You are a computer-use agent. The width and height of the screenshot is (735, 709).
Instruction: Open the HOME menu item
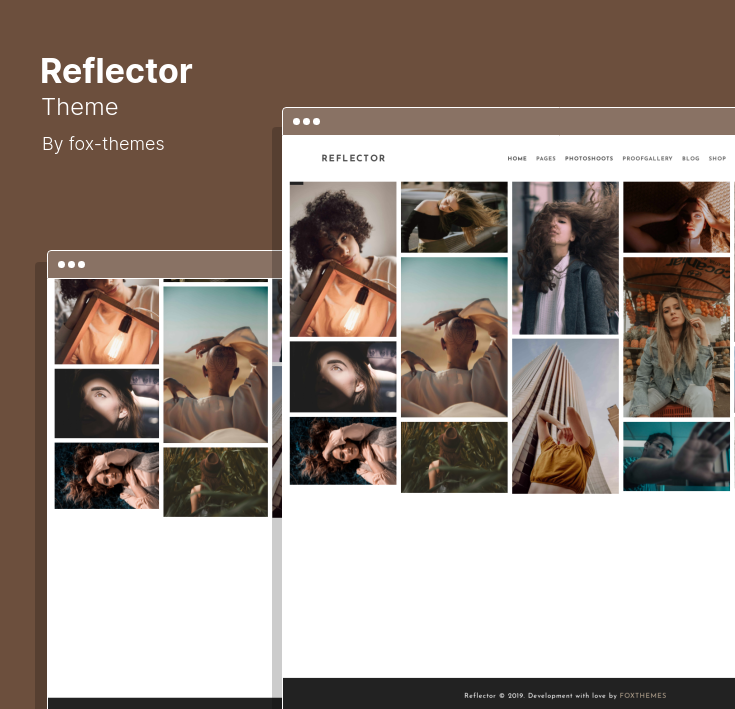point(517,158)
